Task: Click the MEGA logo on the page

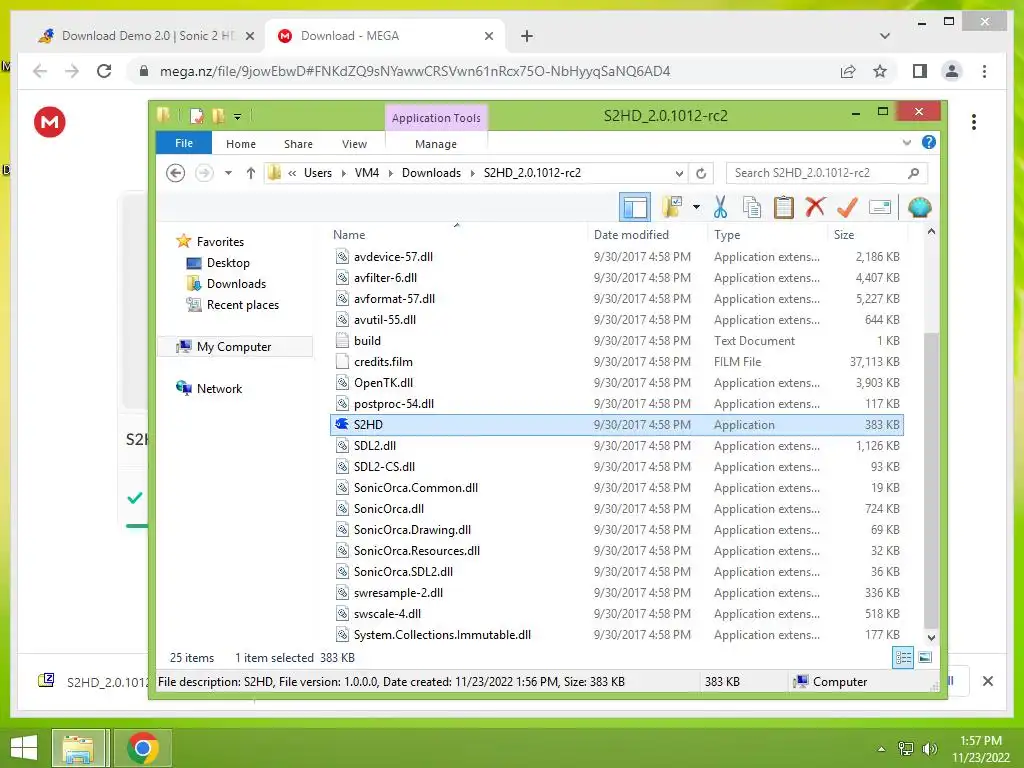Action: click(x=50, y=121)
